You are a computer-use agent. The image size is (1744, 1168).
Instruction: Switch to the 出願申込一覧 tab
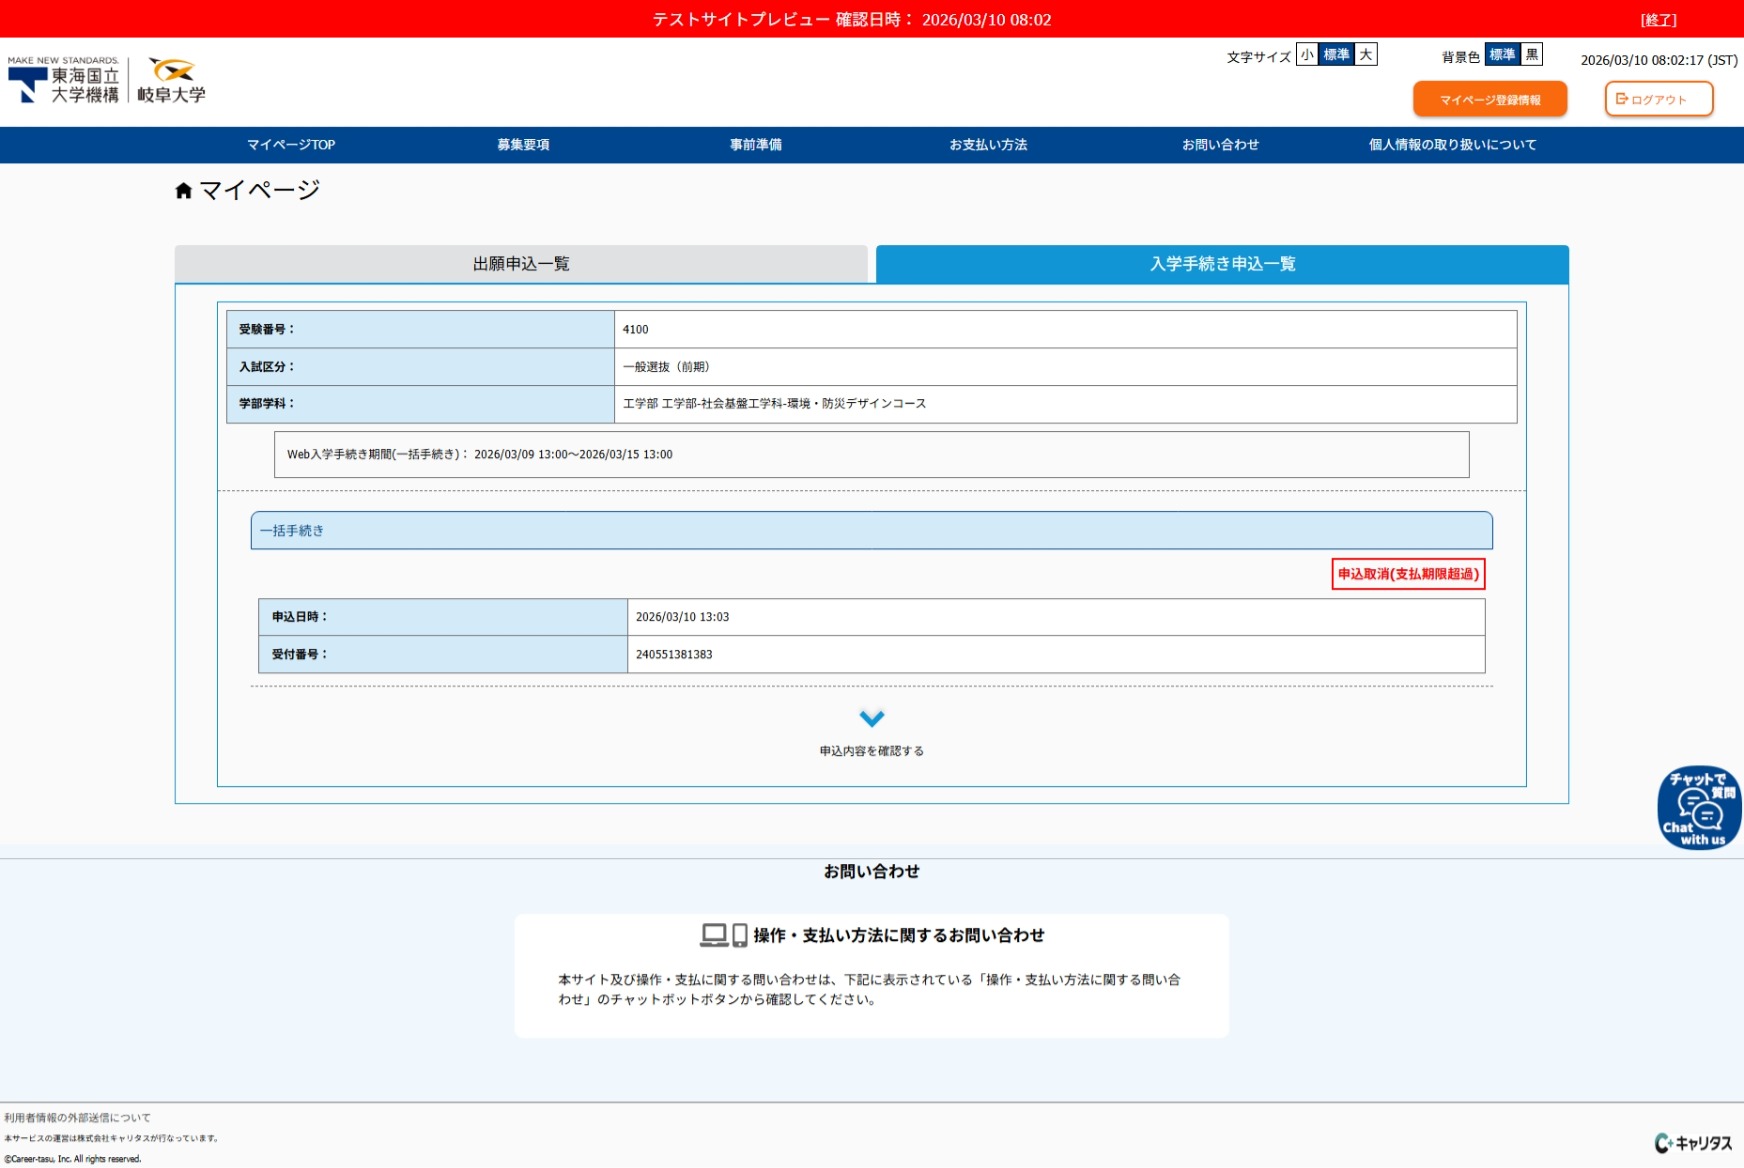(x=521, y=264)
